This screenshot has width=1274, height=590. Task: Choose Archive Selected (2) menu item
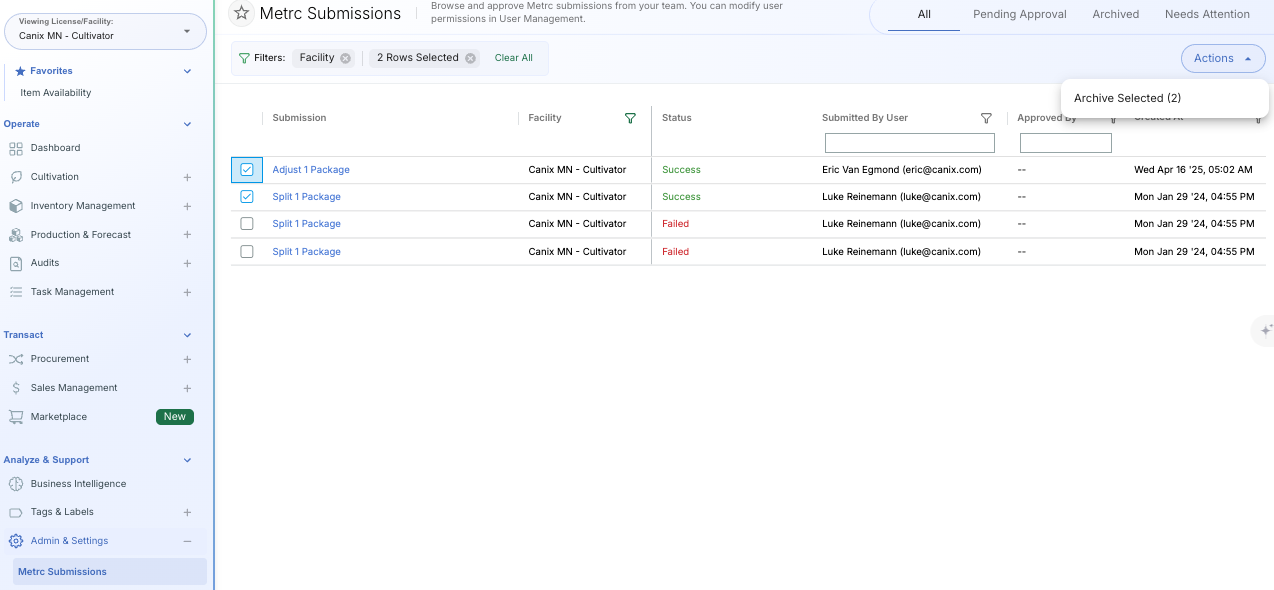pos(1165,98)
